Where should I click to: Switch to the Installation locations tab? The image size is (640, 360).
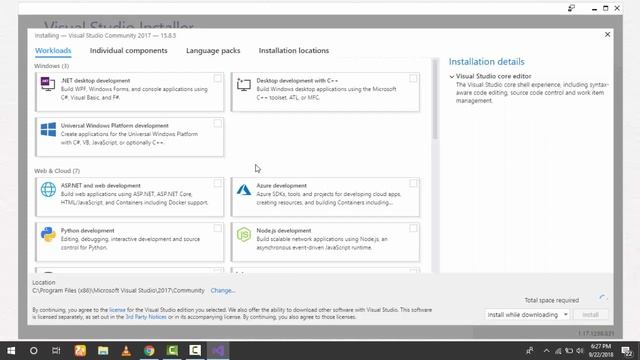(293, 51)
